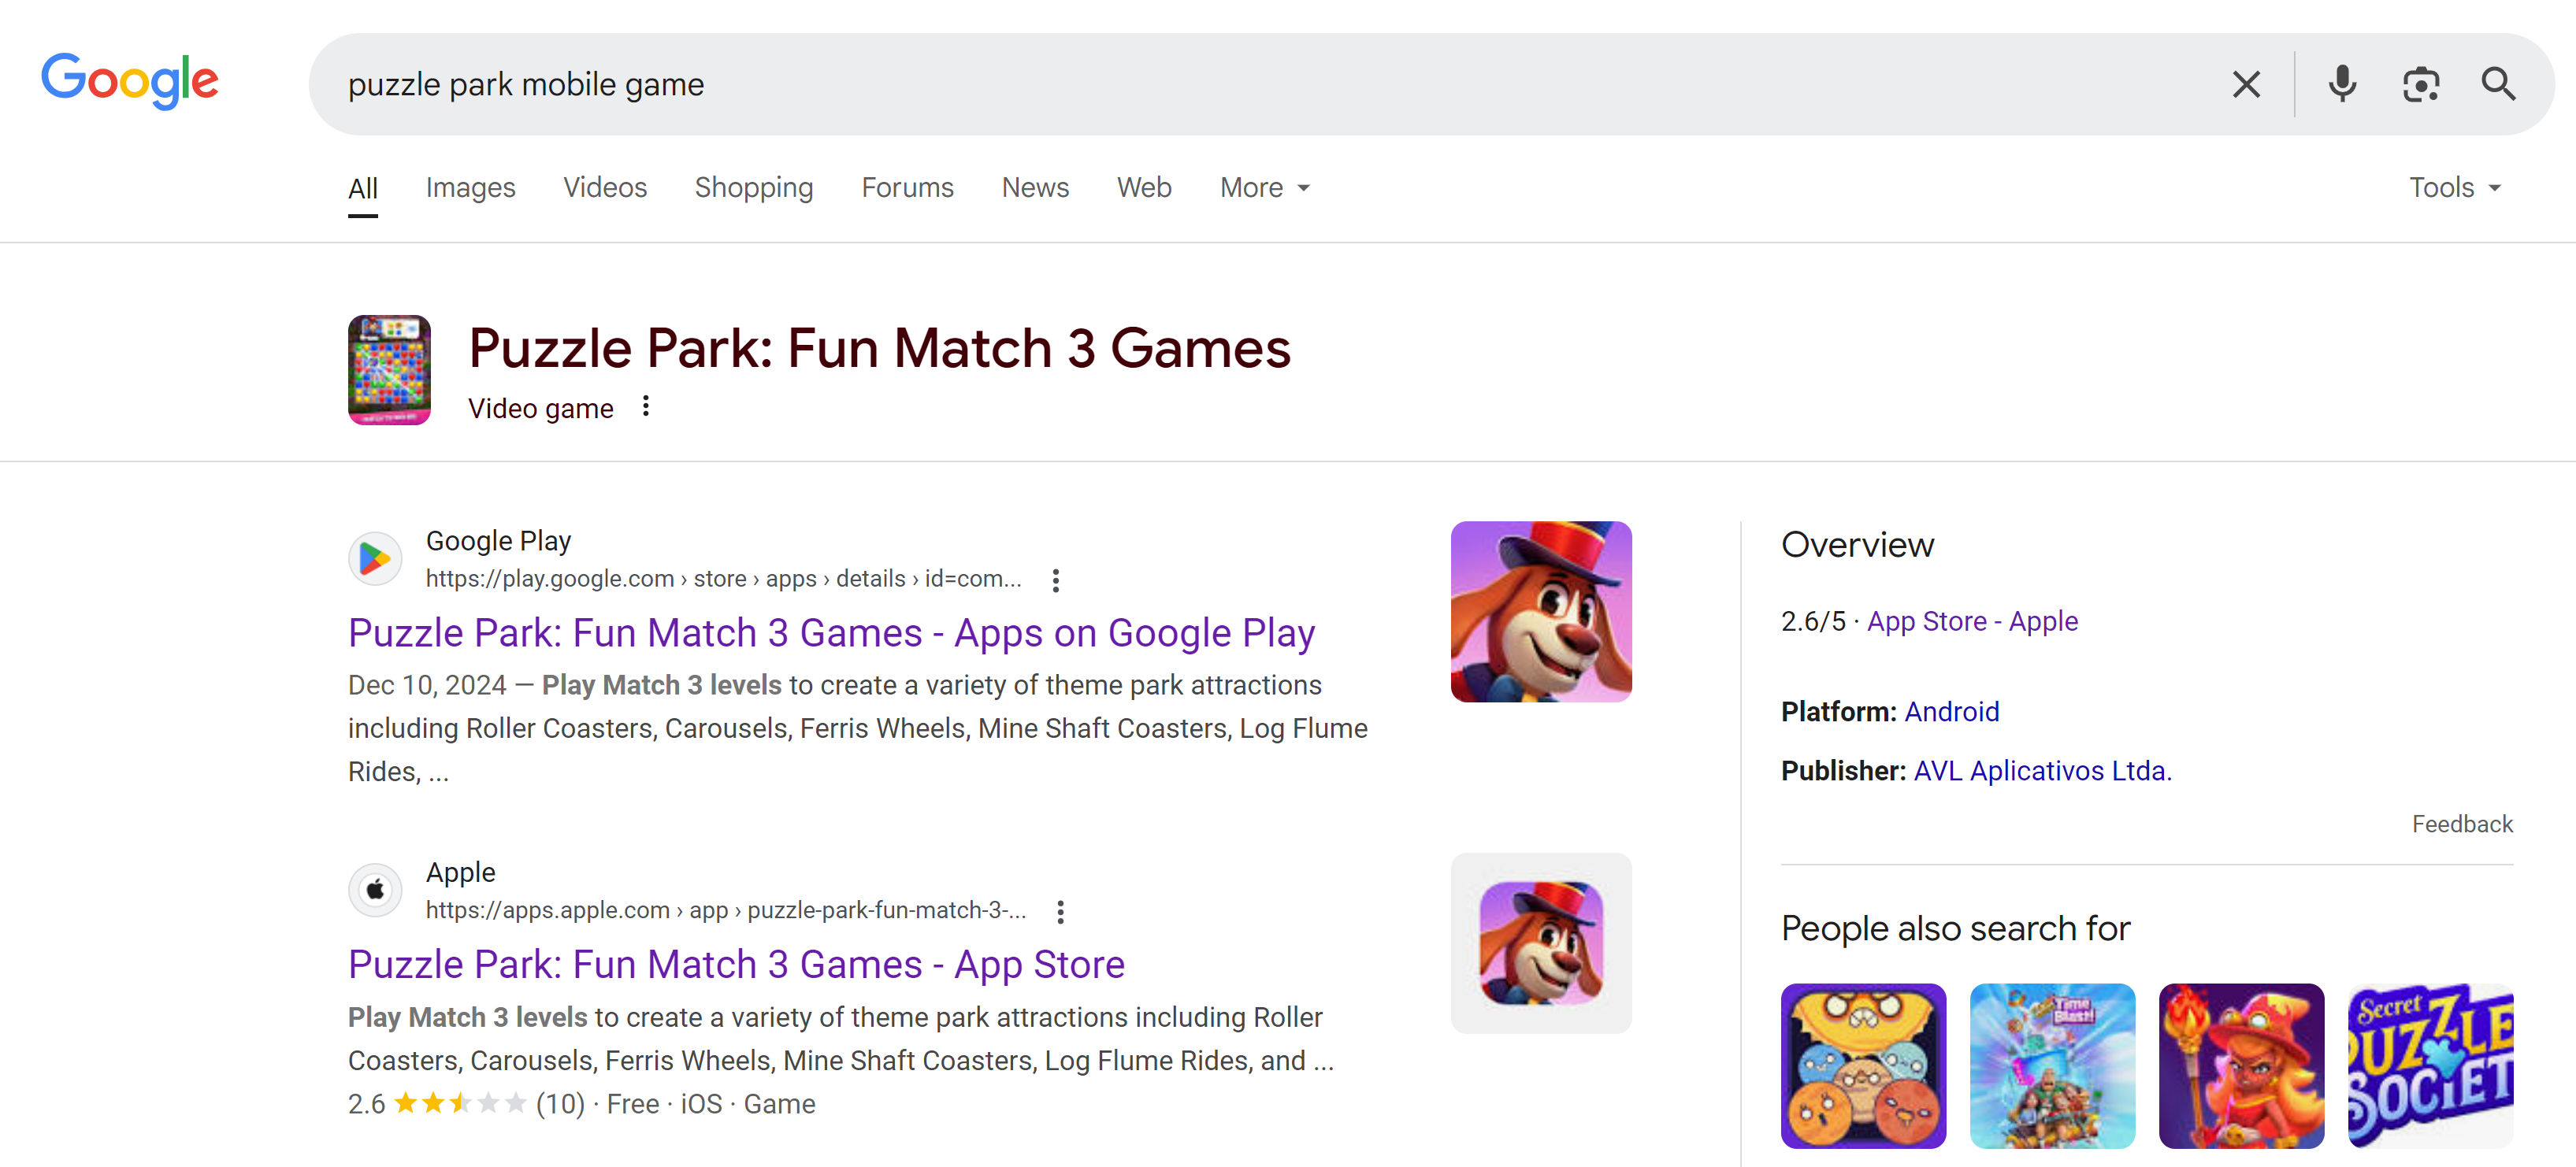
Task: Switch to the Shopping tab
Action: click(754, 188)
